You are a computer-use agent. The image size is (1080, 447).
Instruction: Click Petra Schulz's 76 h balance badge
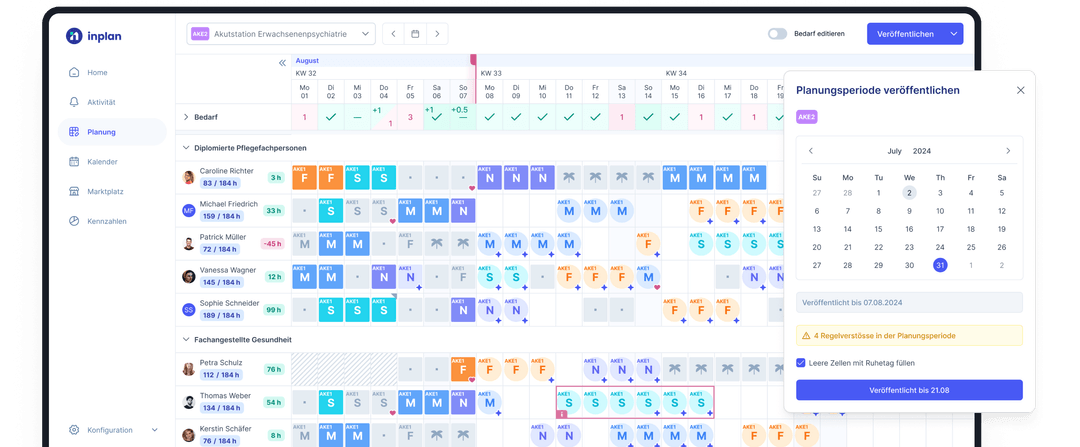(274, 369)
